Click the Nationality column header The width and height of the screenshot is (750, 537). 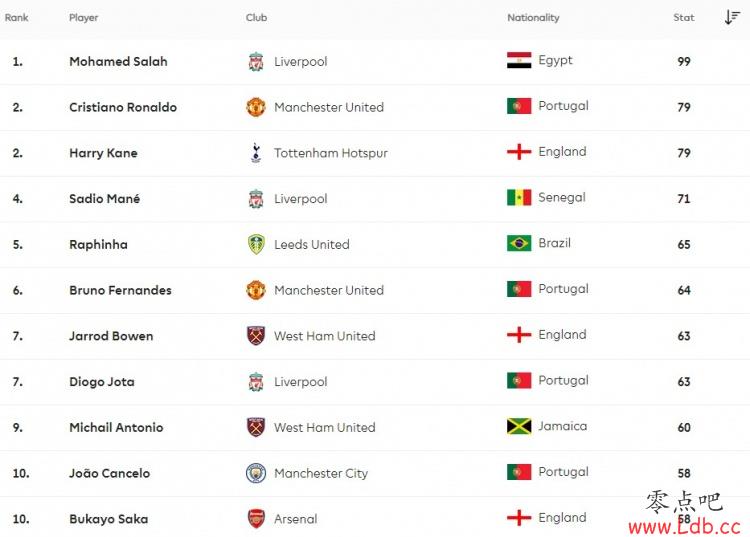point(533,18)
